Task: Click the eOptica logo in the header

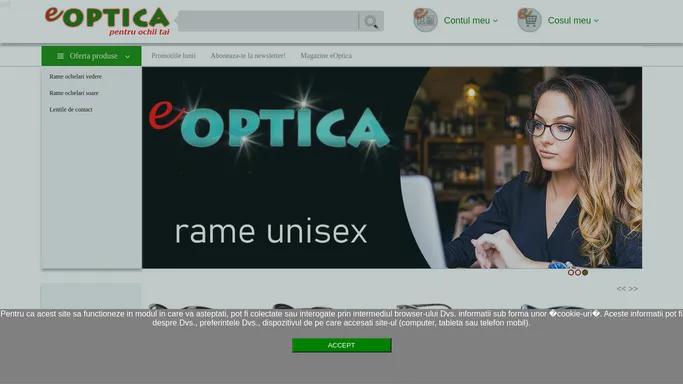Action: pos(107,21)
